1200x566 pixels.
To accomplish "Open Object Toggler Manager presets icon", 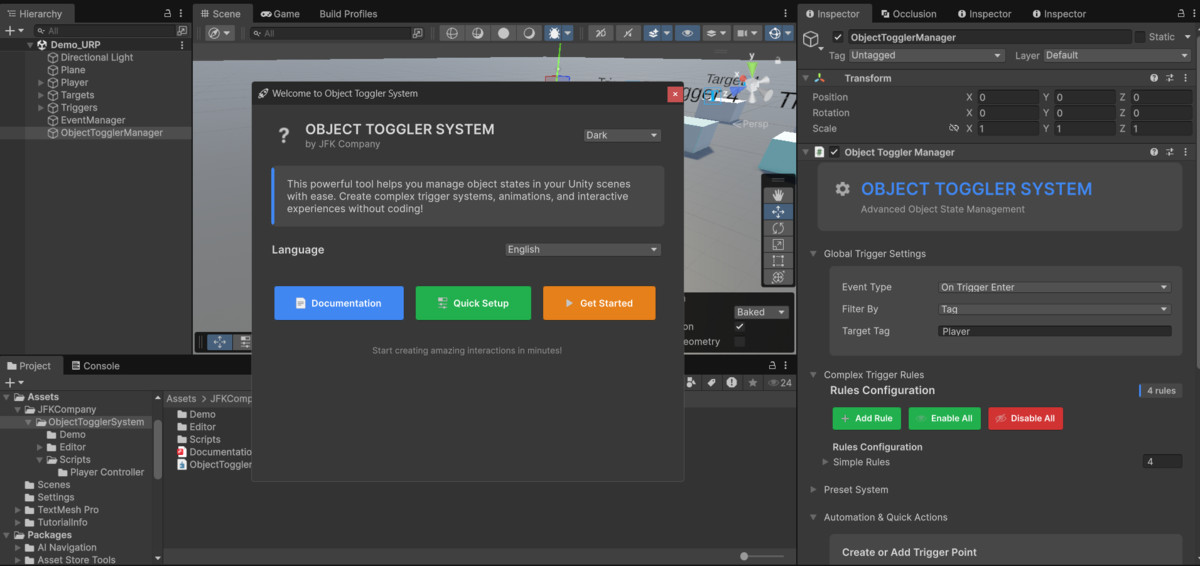I will pos(1170,152).
